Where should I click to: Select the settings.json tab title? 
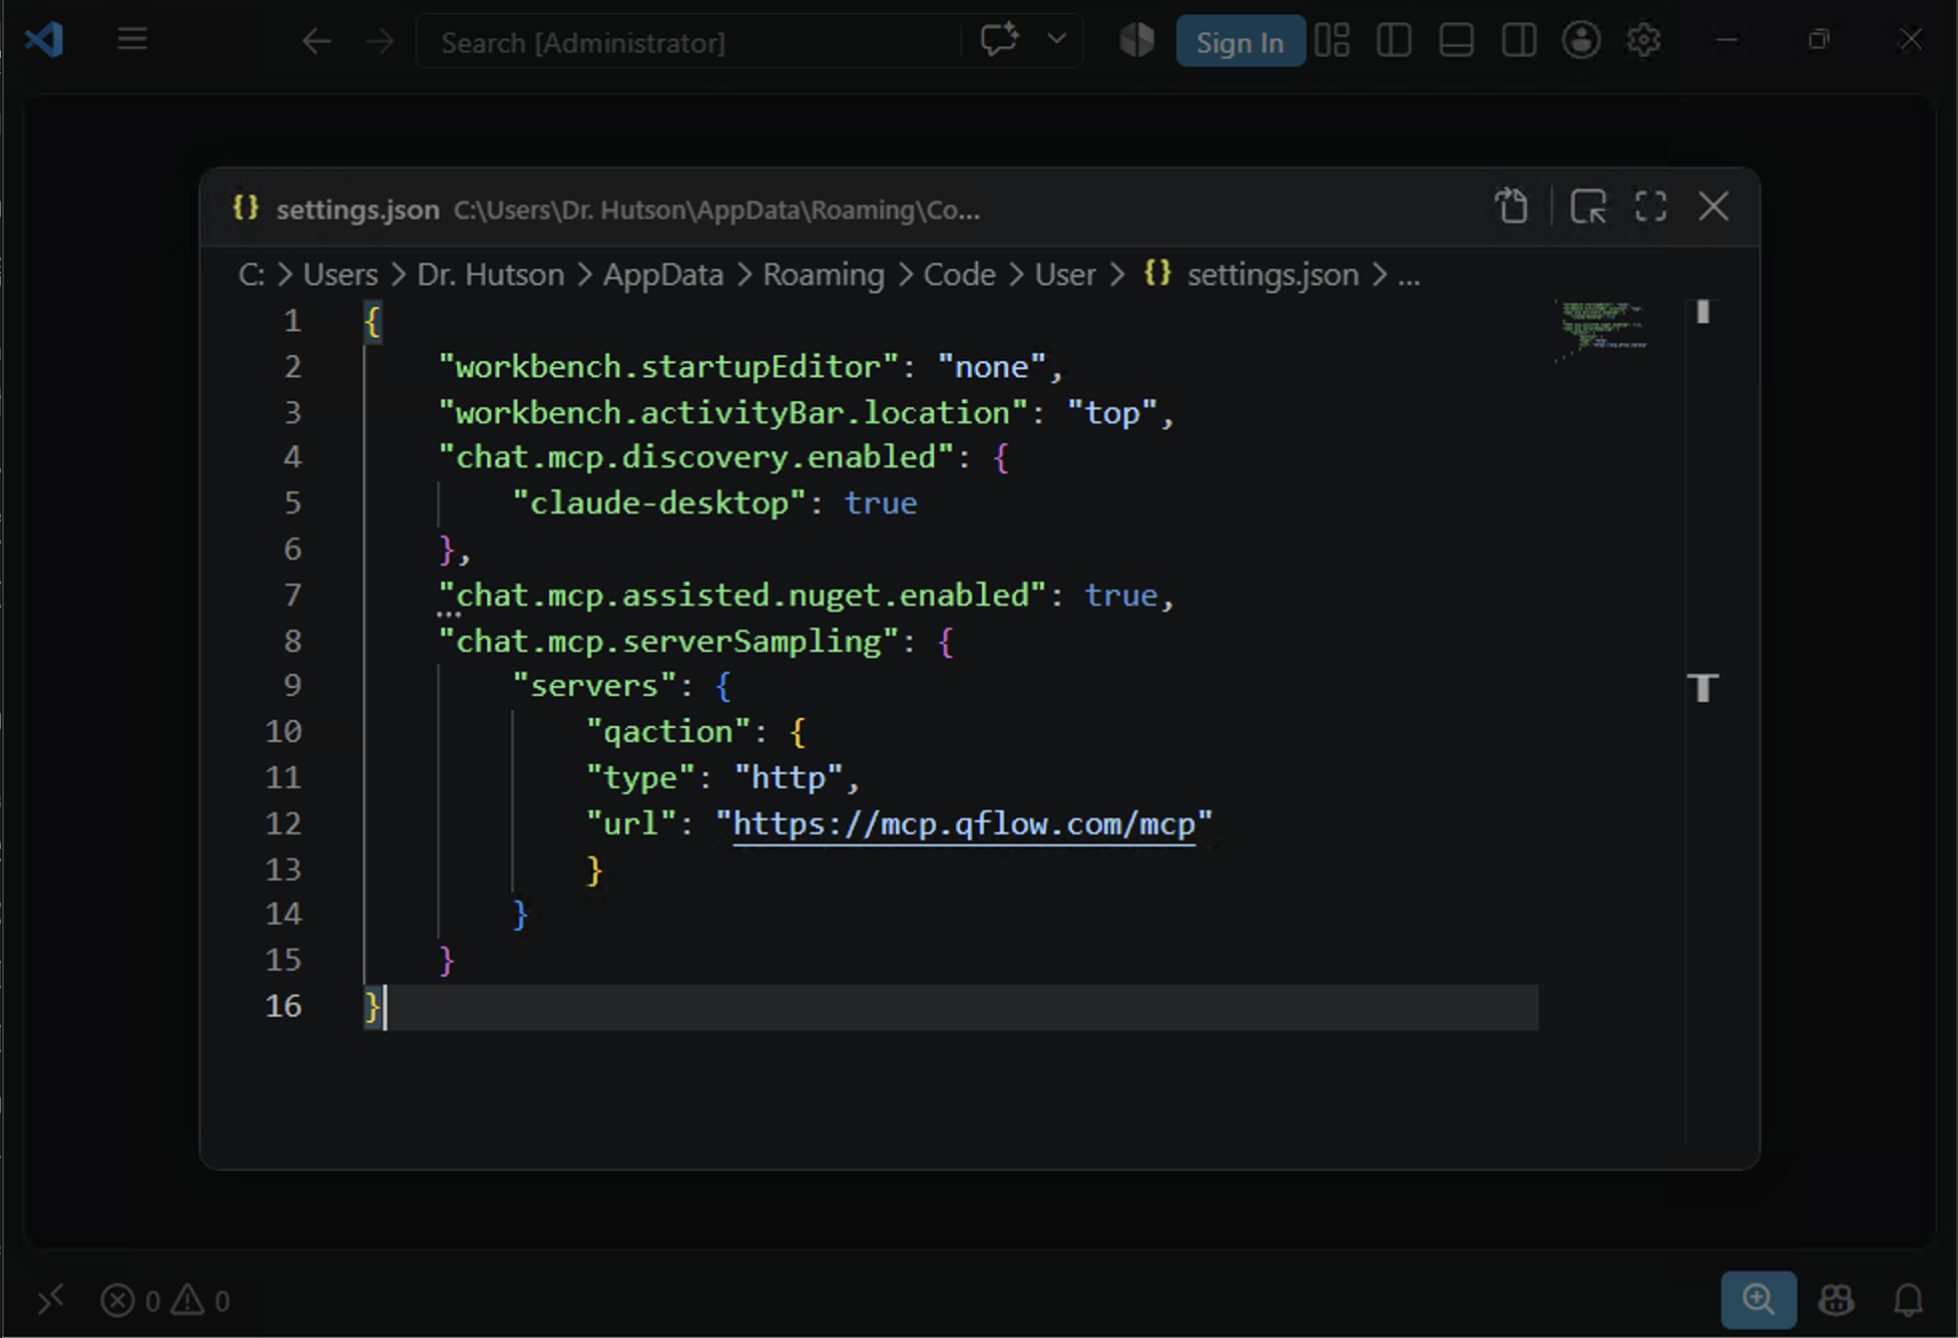click(358, 209)
